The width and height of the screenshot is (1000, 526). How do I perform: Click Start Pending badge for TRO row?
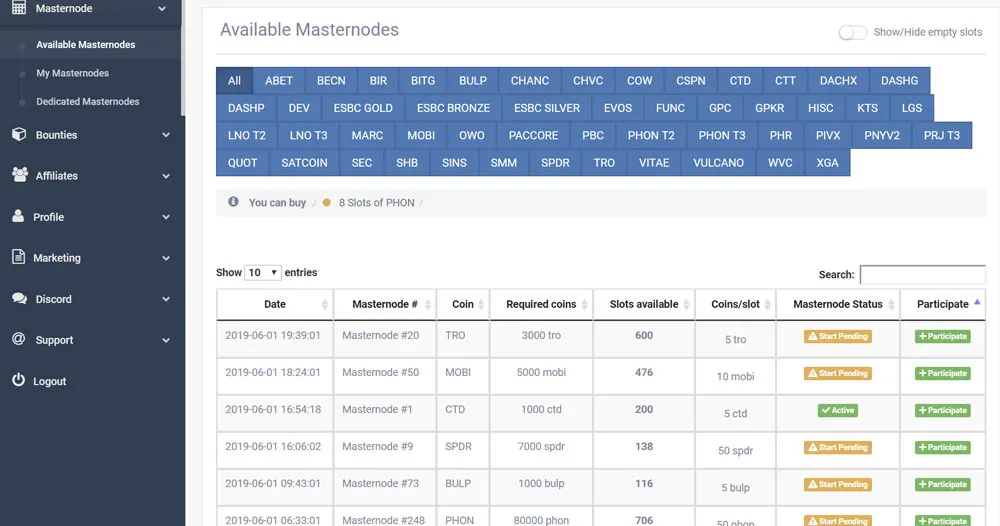click(x=837, y=336)
